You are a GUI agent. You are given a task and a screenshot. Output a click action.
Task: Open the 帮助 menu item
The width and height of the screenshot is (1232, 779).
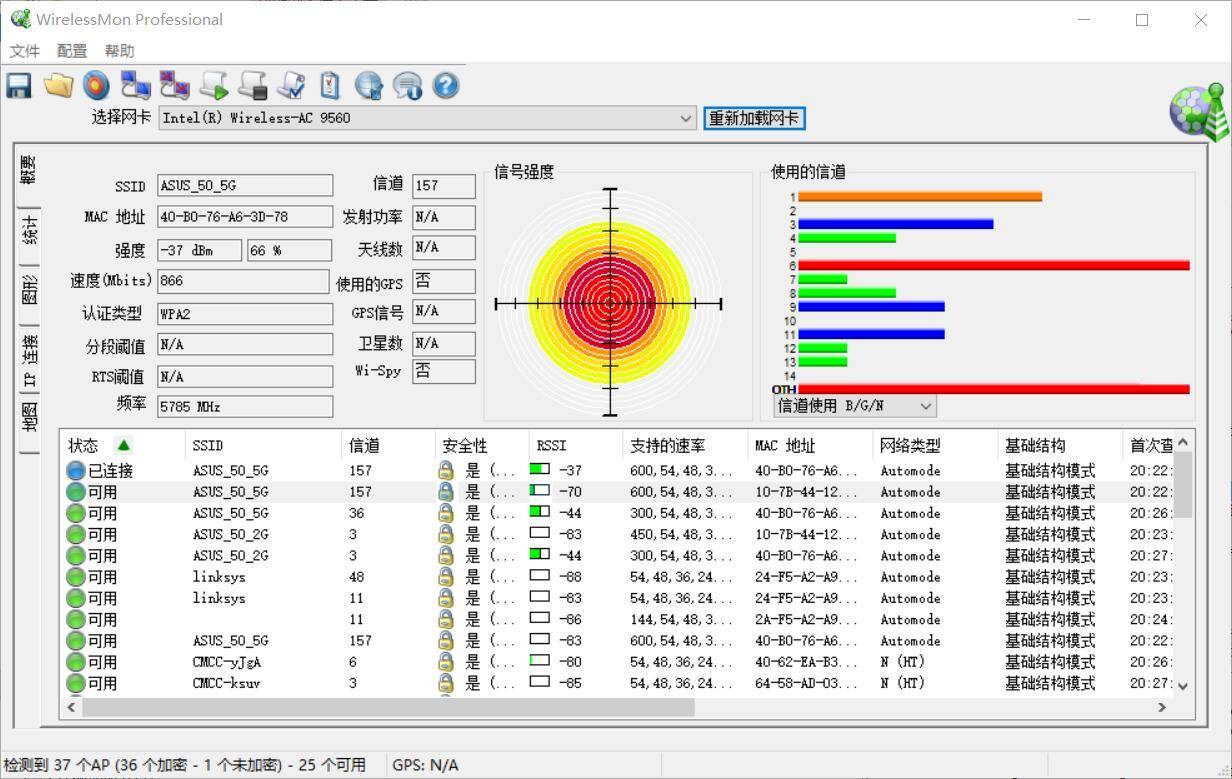(119, 50)
